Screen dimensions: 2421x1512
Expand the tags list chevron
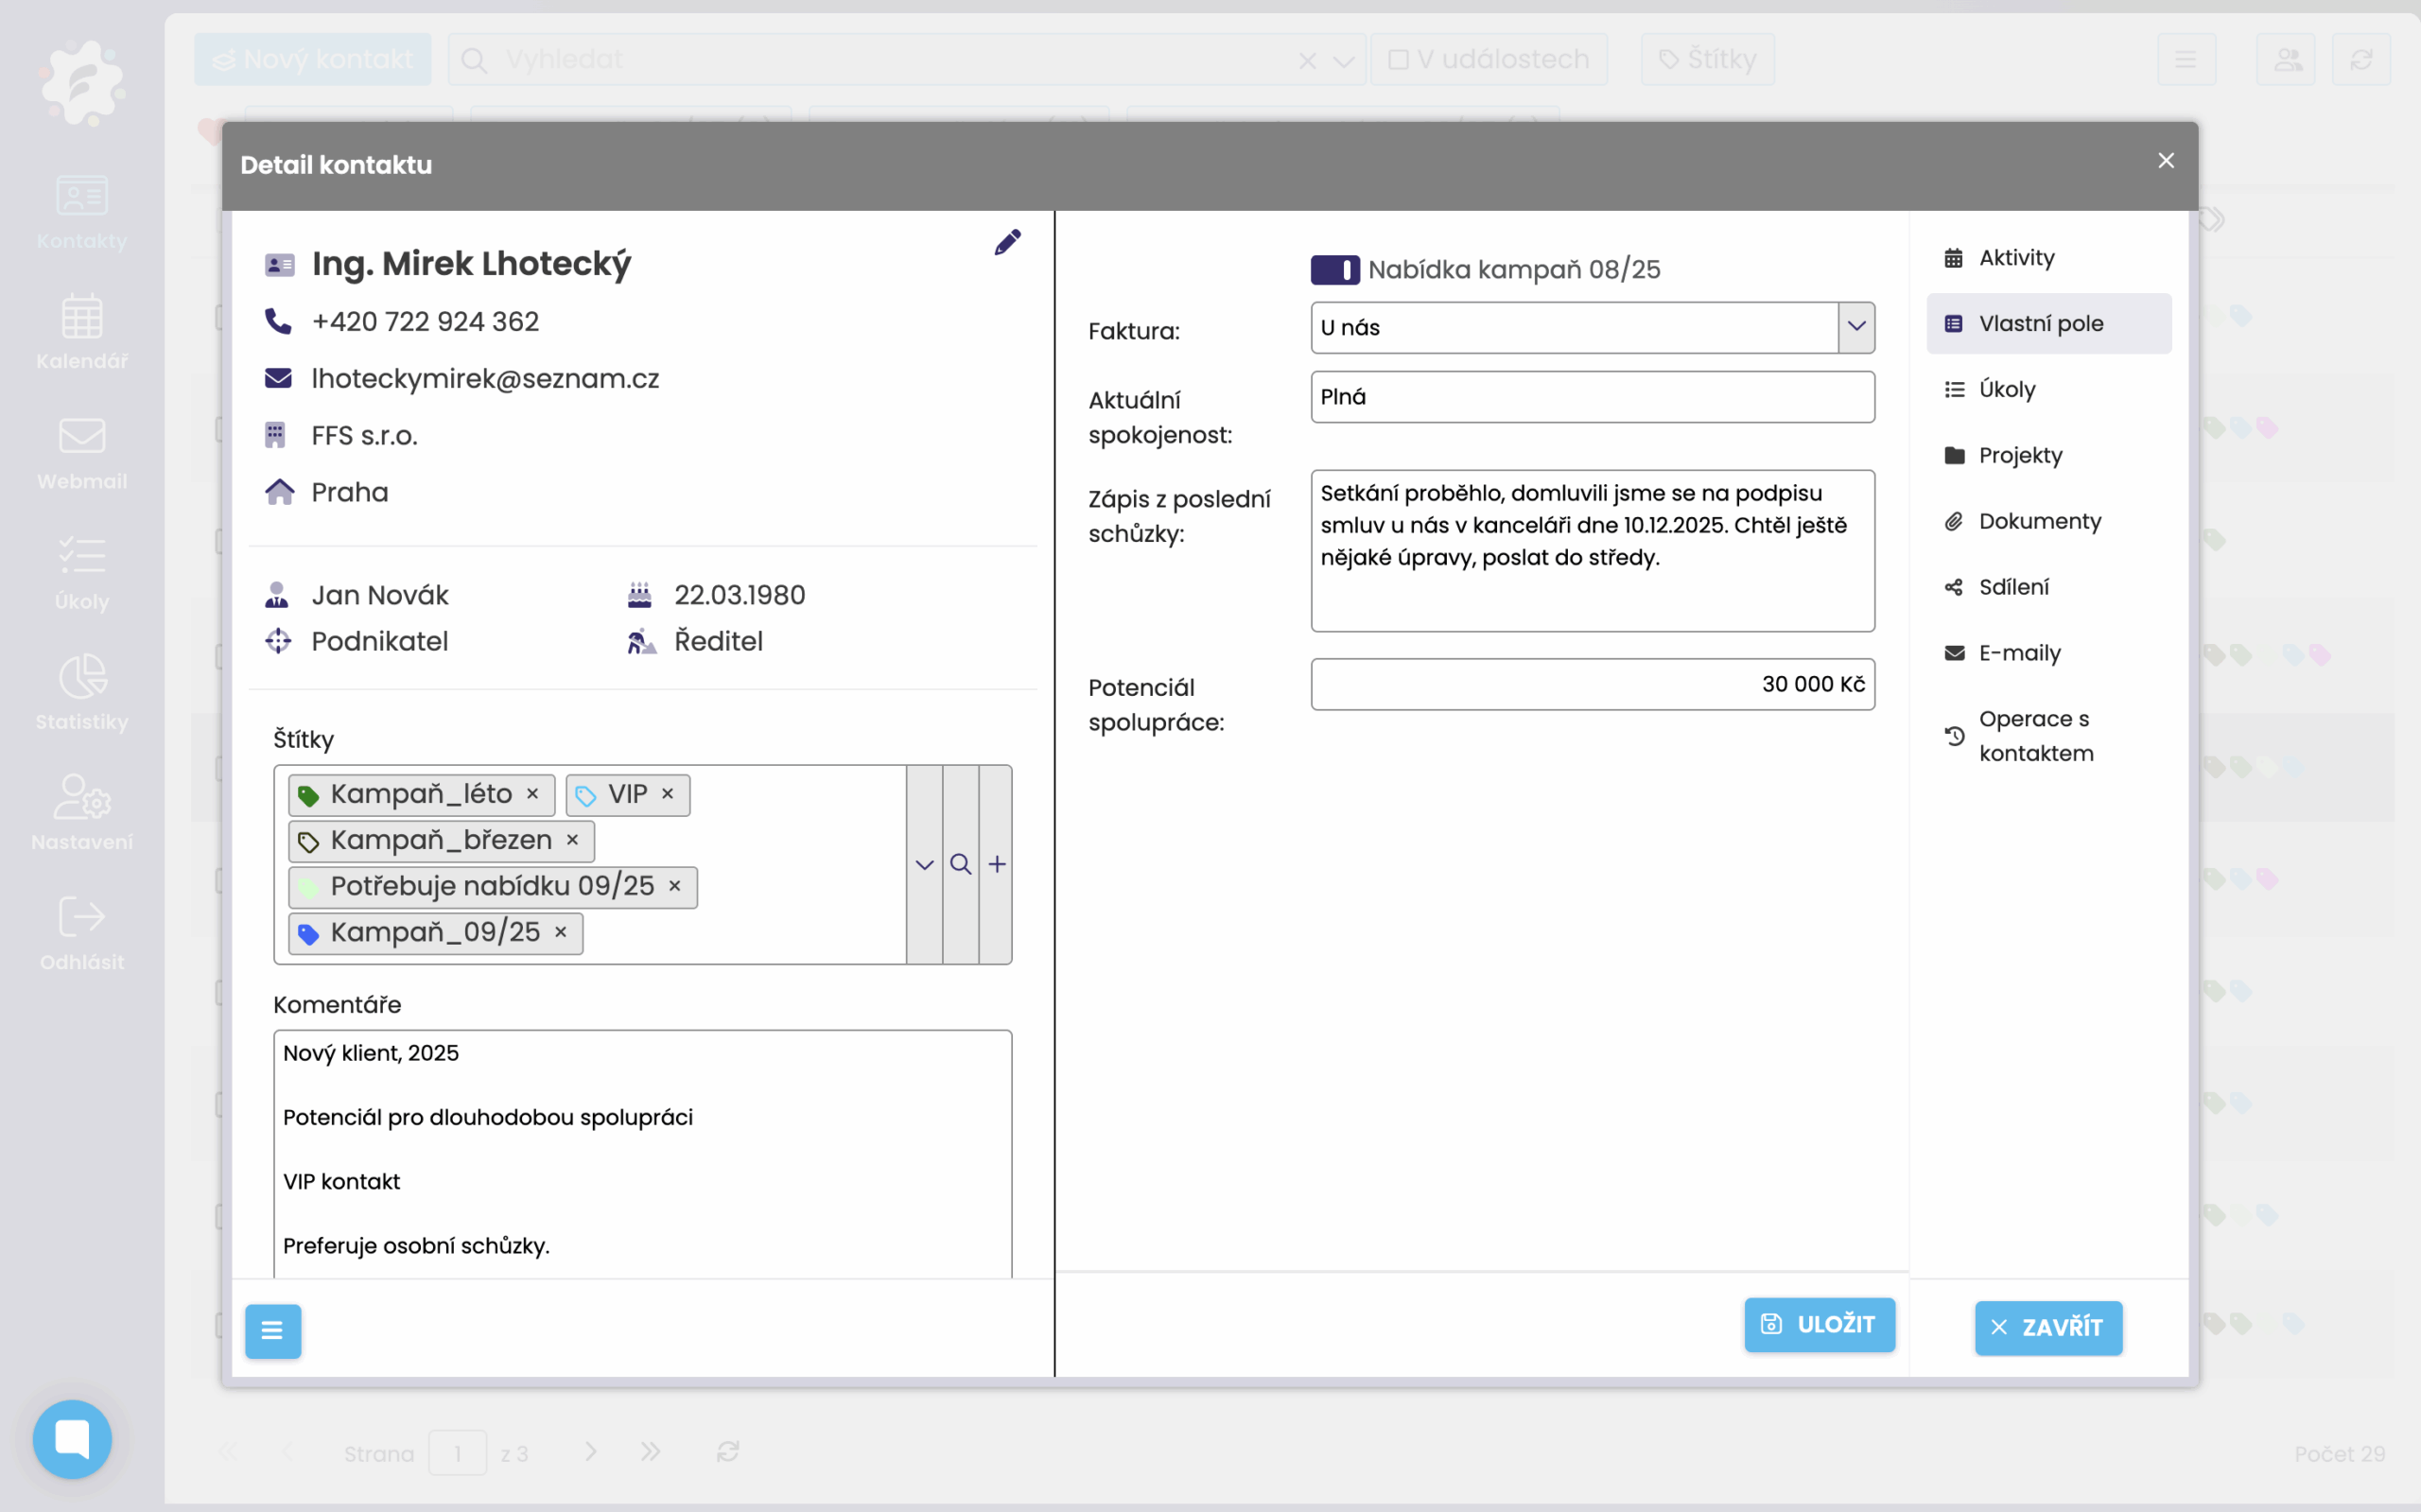point(924,864)
